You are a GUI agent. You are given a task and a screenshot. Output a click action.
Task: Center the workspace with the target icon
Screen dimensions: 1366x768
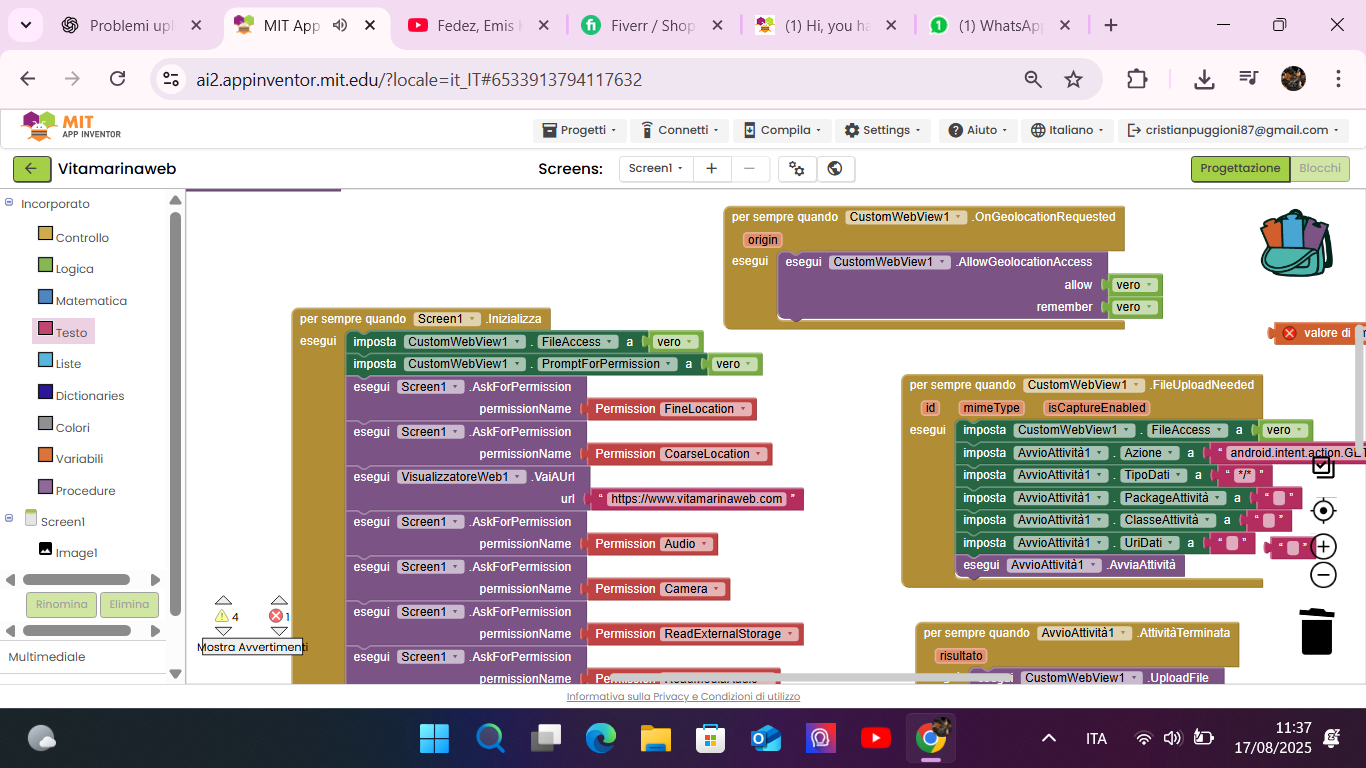[x=1323, y=511]
